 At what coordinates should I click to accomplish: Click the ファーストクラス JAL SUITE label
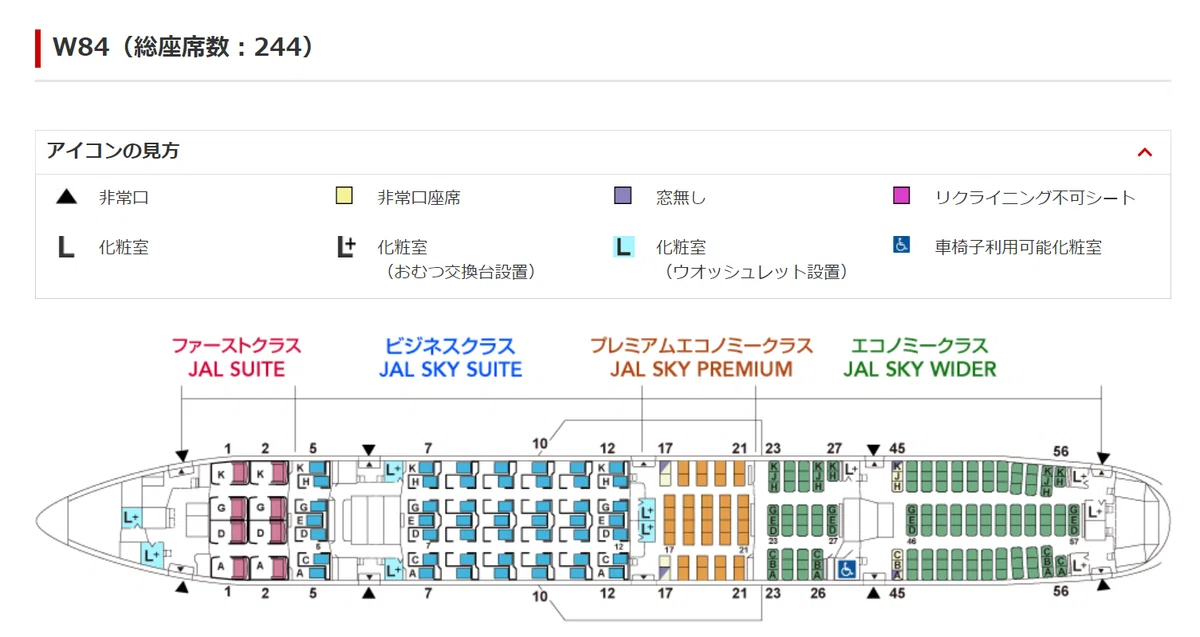(x=236, y=357)
